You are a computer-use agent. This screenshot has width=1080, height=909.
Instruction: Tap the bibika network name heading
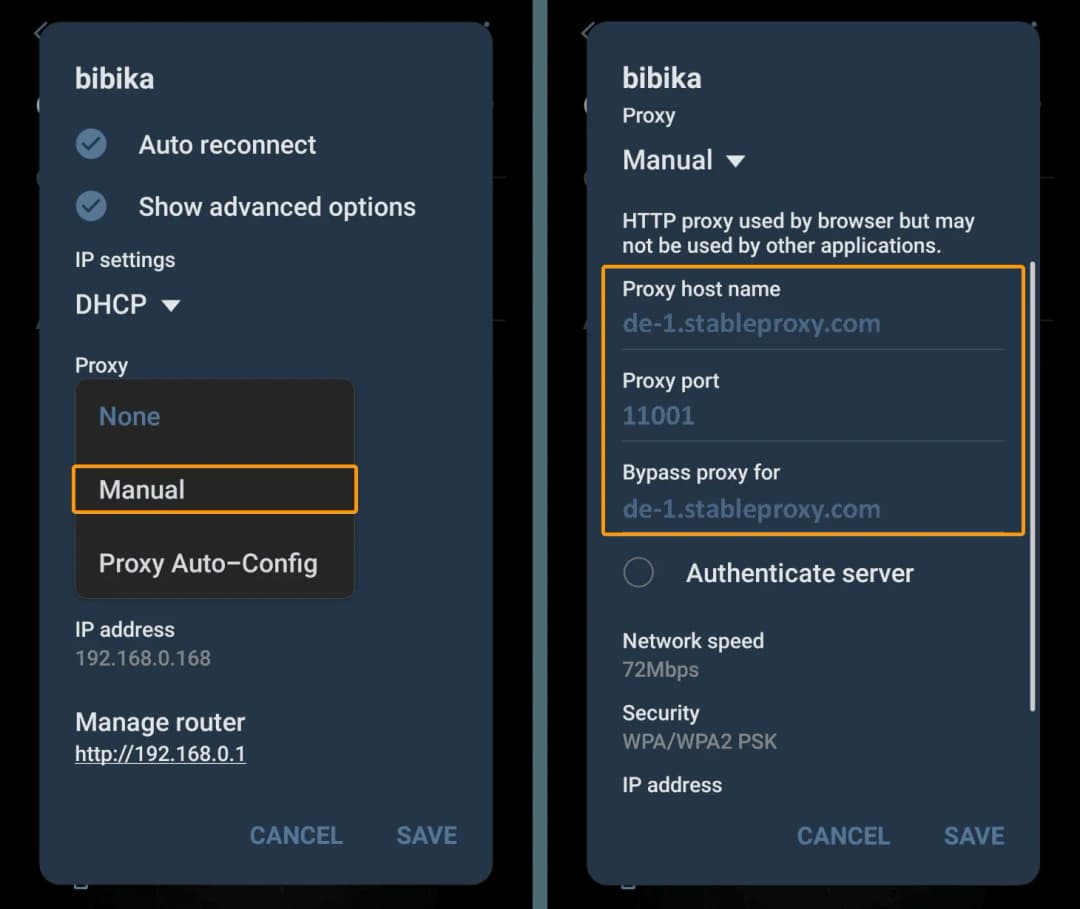[113, 78]
